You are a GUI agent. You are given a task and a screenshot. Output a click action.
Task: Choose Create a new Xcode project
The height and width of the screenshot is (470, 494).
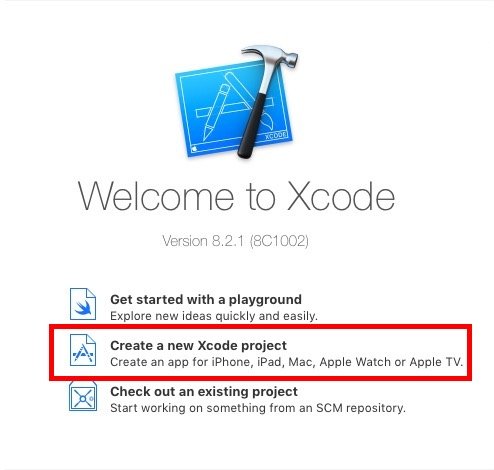pos(198,345)
